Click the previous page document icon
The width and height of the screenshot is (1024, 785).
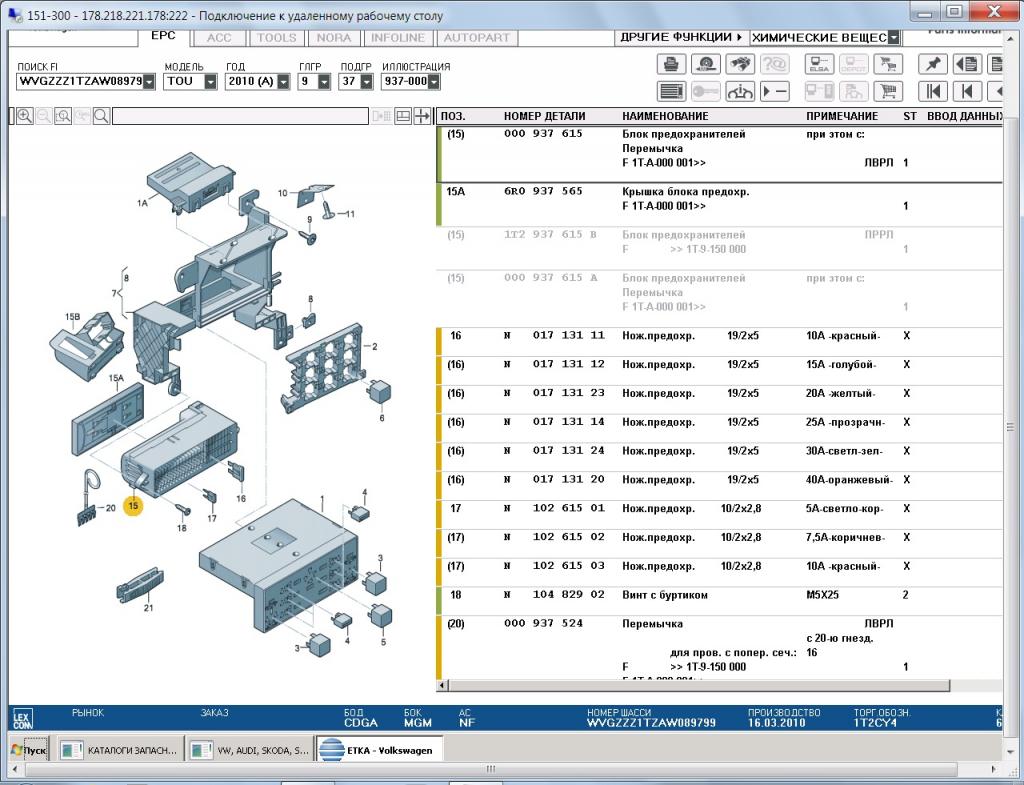click(968, 64)
